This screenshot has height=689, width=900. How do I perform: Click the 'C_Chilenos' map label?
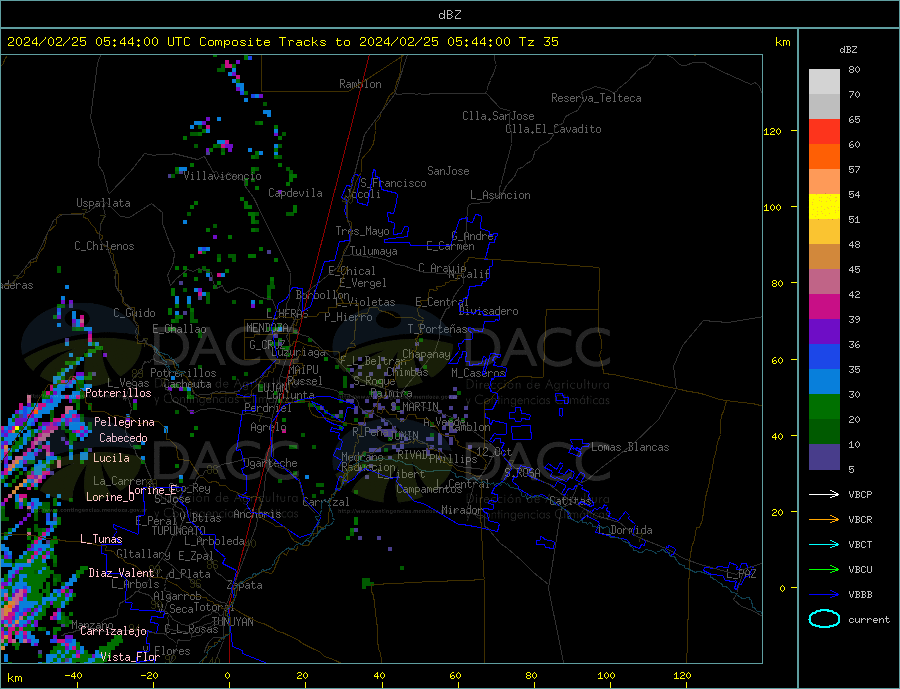pyautogui.click(x=104, y=246)
